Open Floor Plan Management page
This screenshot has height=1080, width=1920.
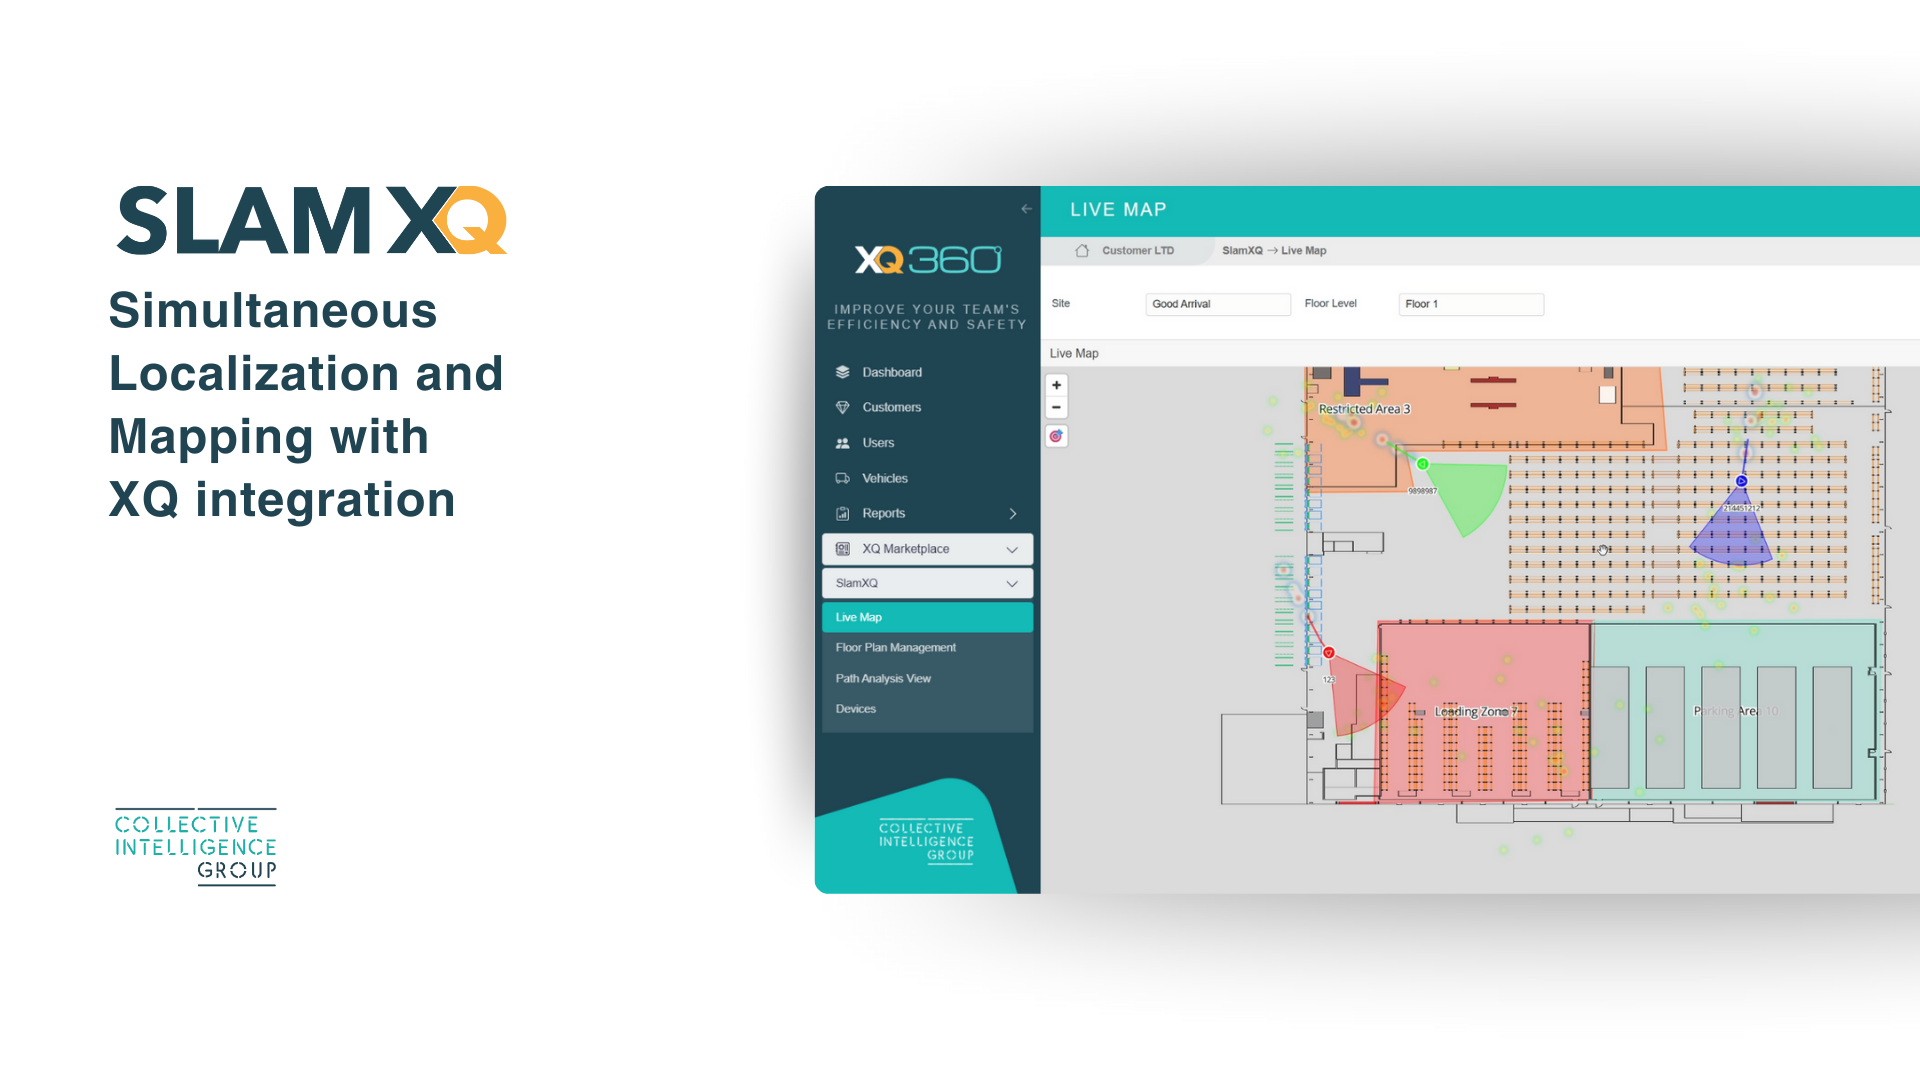895,648
